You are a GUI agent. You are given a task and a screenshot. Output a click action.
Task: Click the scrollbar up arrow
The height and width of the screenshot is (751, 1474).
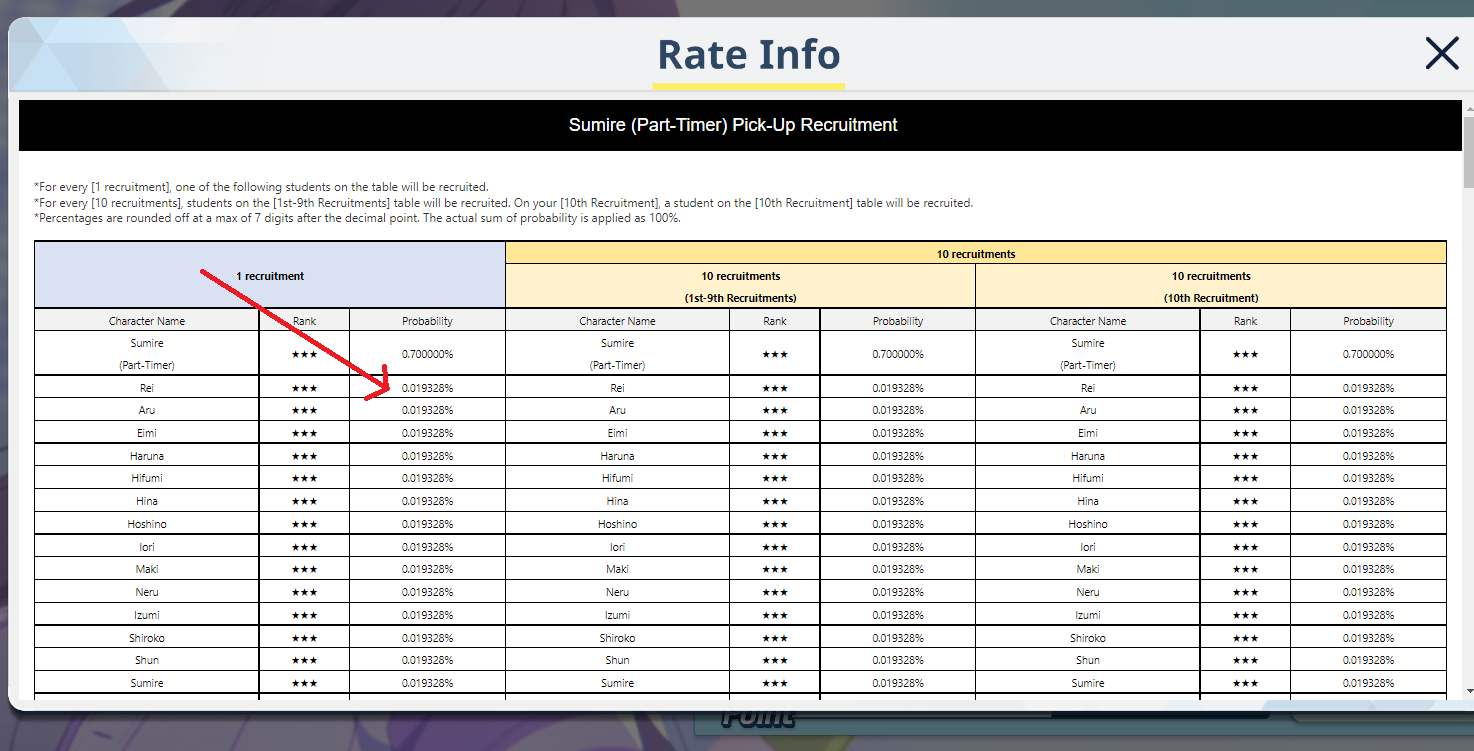(x=1468, y=107)
